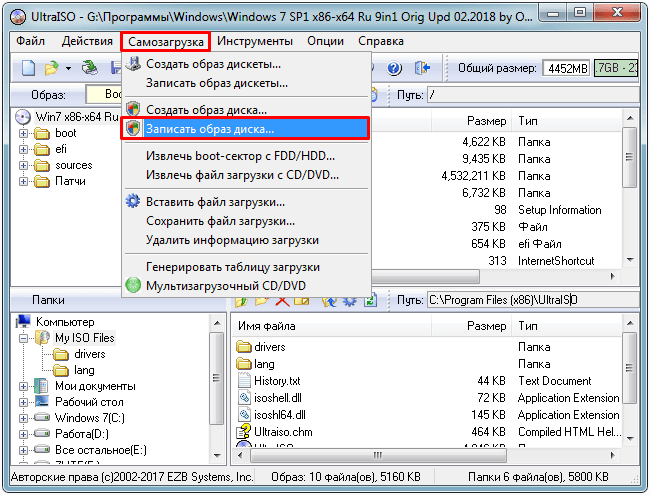
Task: Click the 4452MB total size field
Action: (567, 68)
